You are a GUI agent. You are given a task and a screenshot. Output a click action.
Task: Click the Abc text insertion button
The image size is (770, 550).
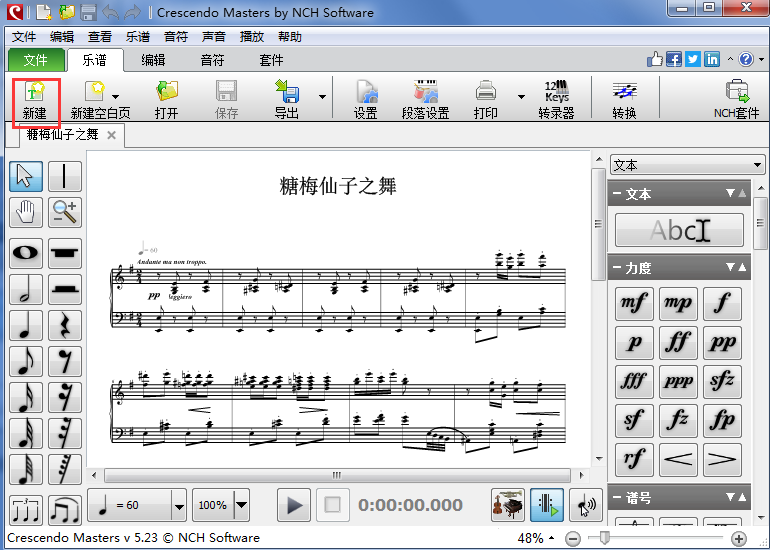tap(679, 230)
